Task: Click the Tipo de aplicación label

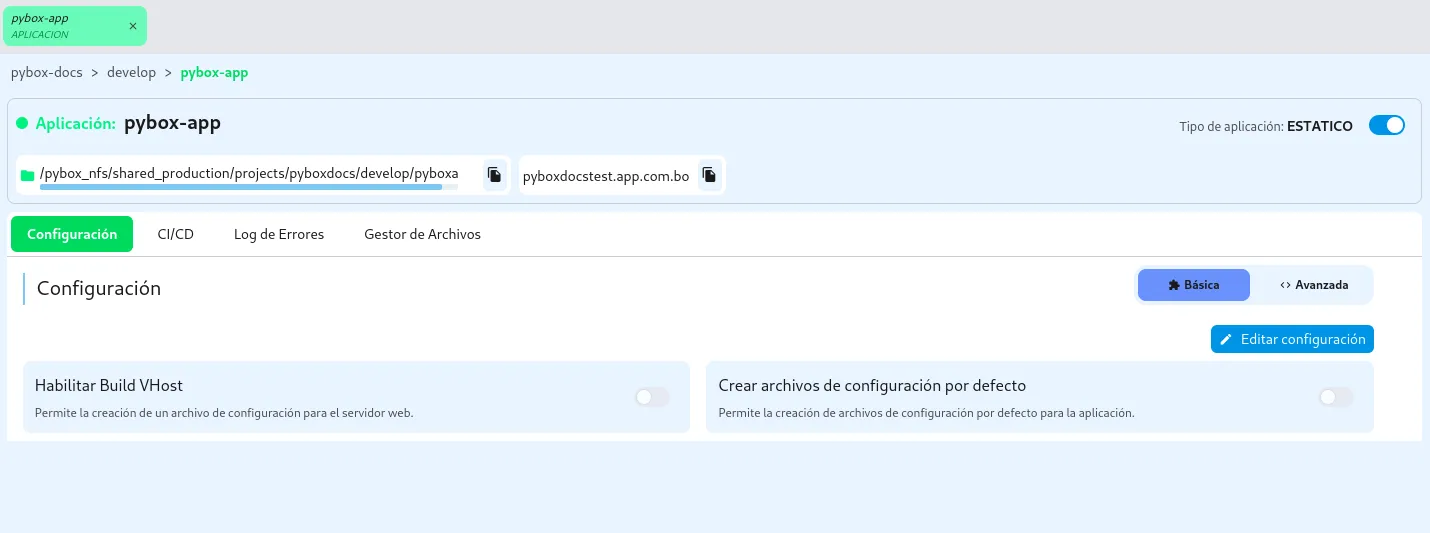Action: point(1231,126)
